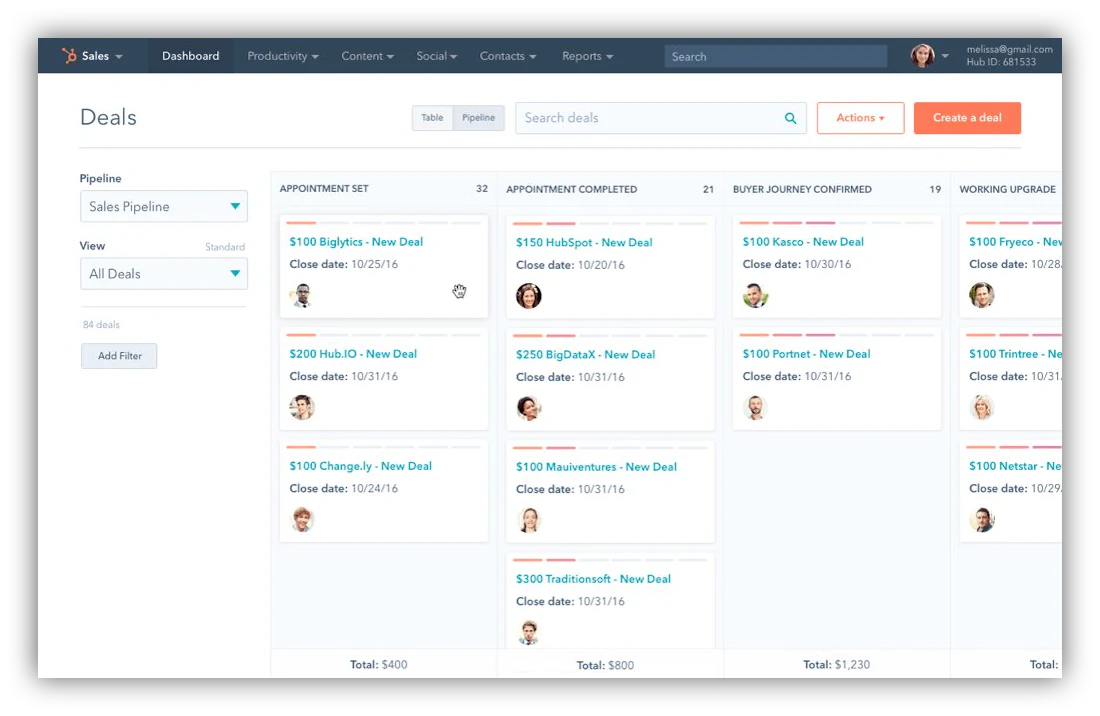
Task: Open the $100 Change.ly - New Deal link
Action: (x=361, y=466)
